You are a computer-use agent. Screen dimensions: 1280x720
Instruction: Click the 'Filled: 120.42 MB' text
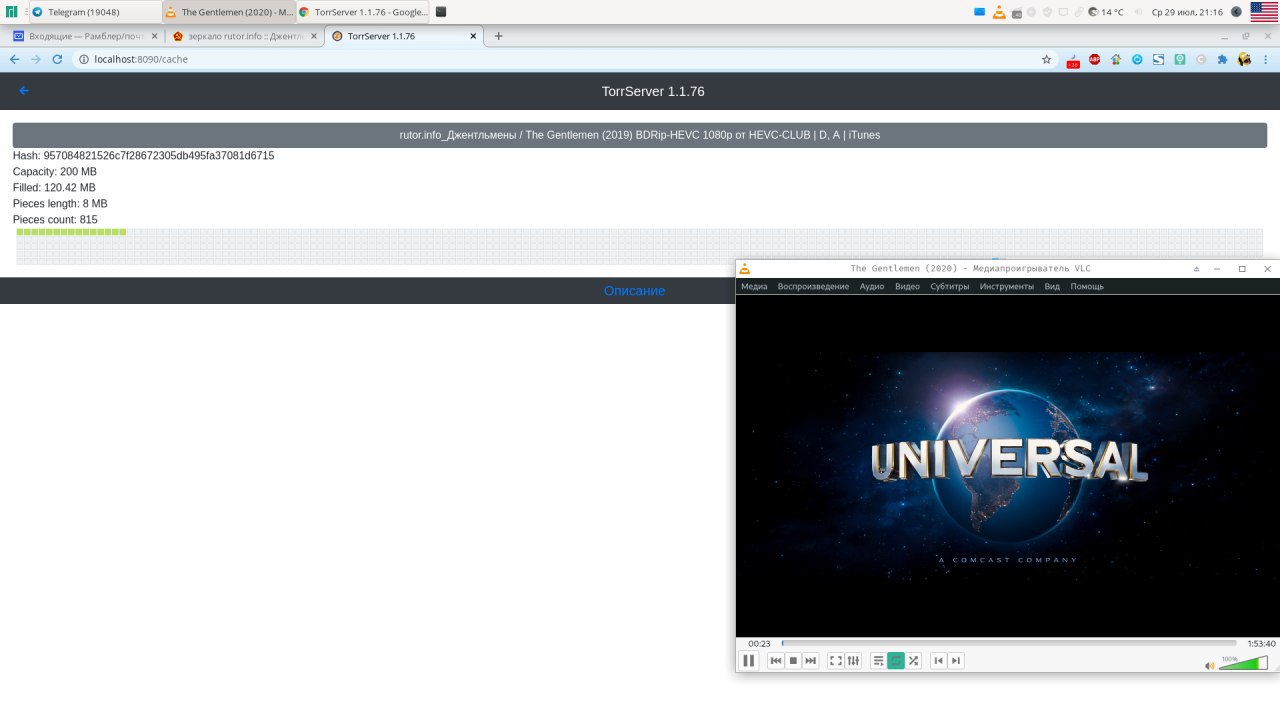point(54,188)
